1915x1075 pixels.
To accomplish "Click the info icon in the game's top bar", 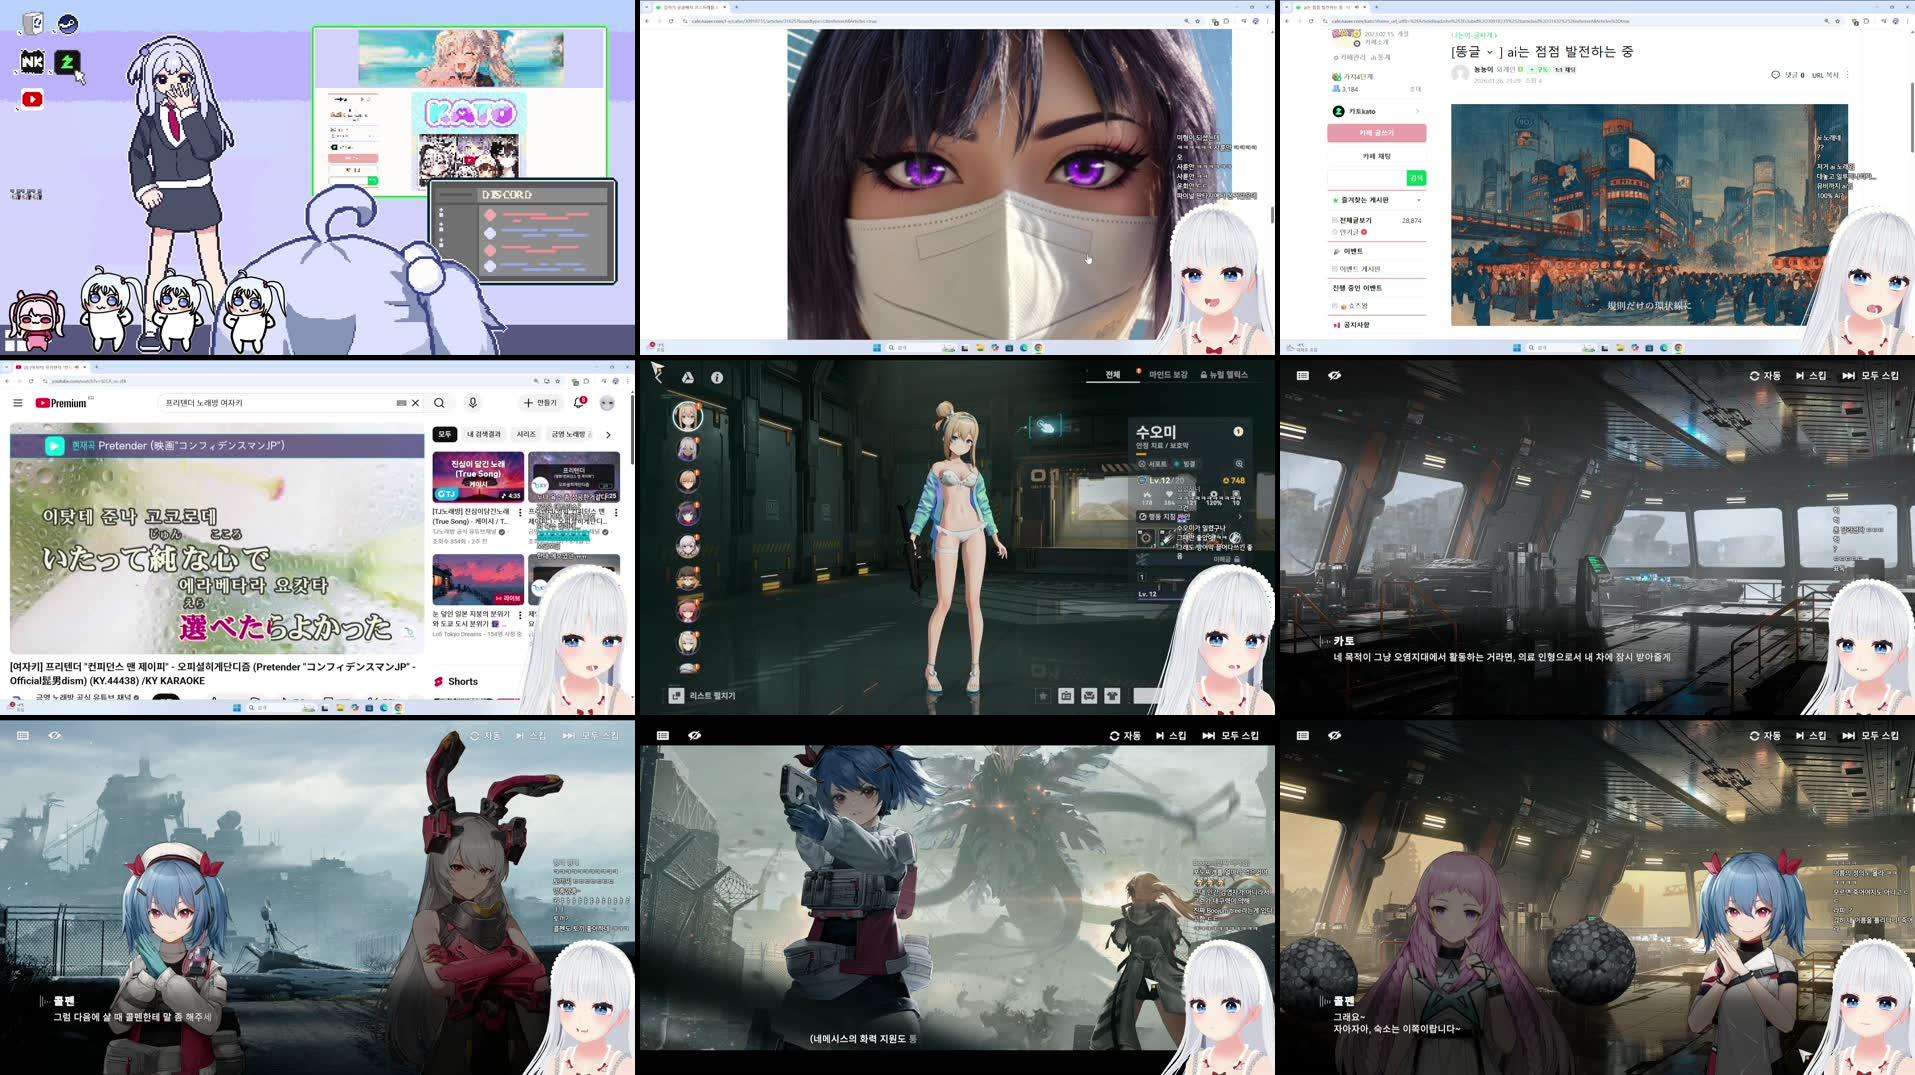I will click(716, 377).
